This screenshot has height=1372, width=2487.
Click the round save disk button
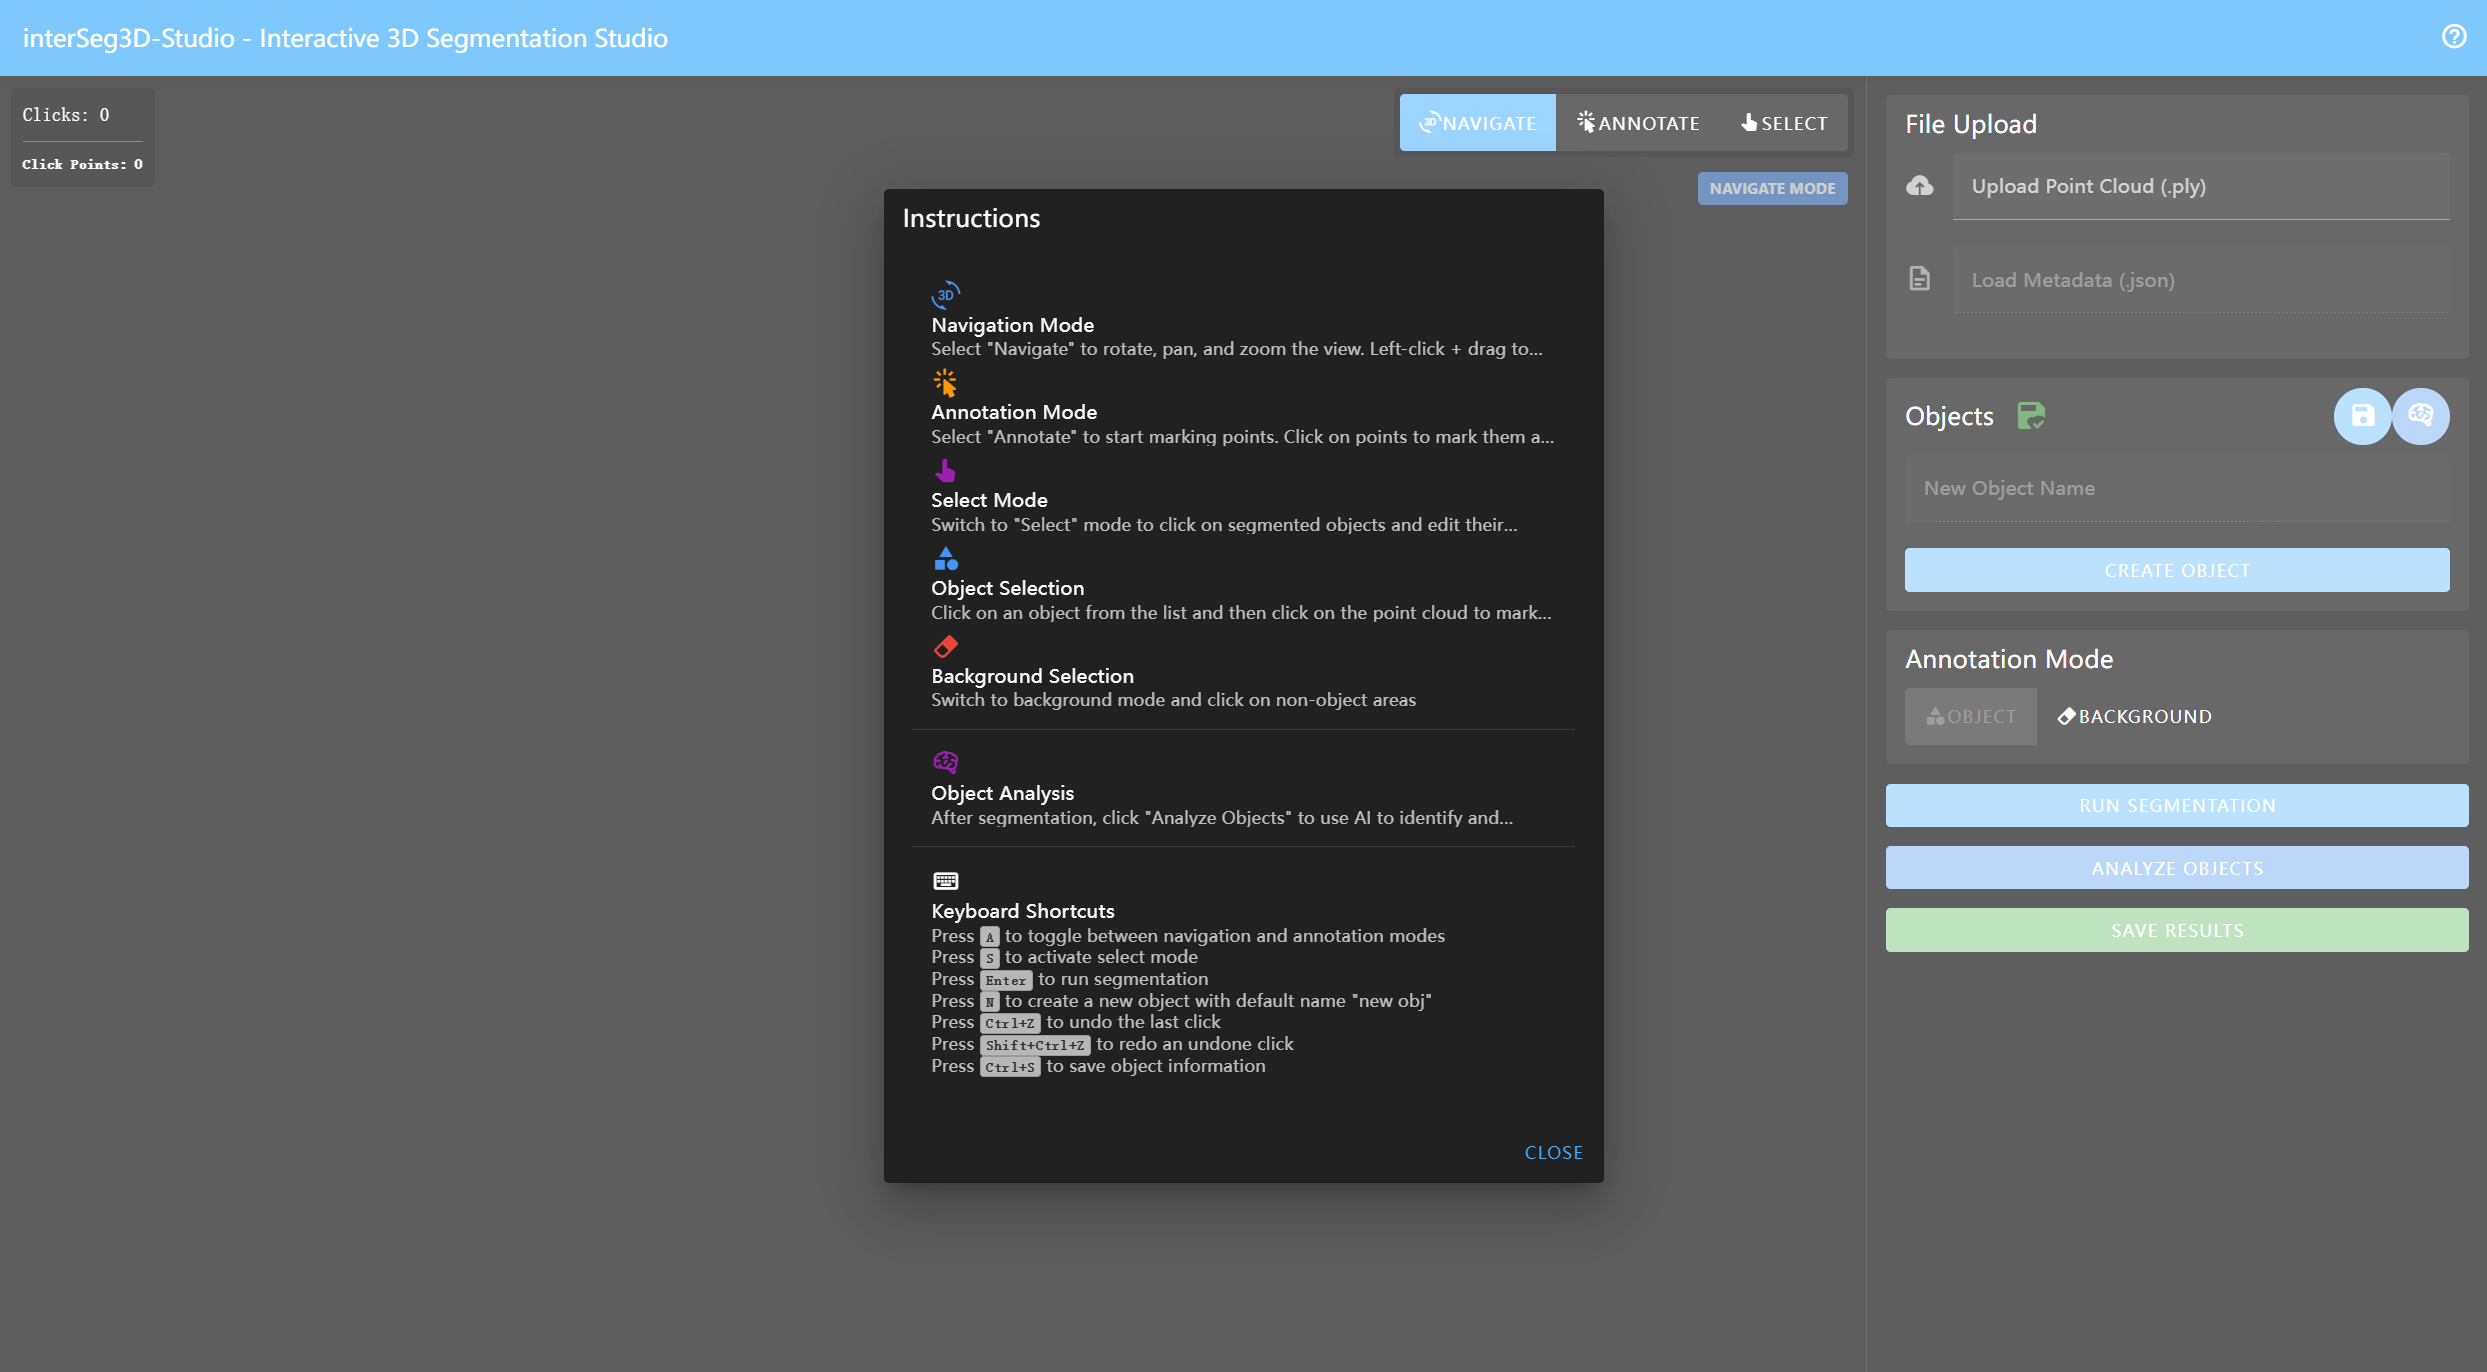2362,416
